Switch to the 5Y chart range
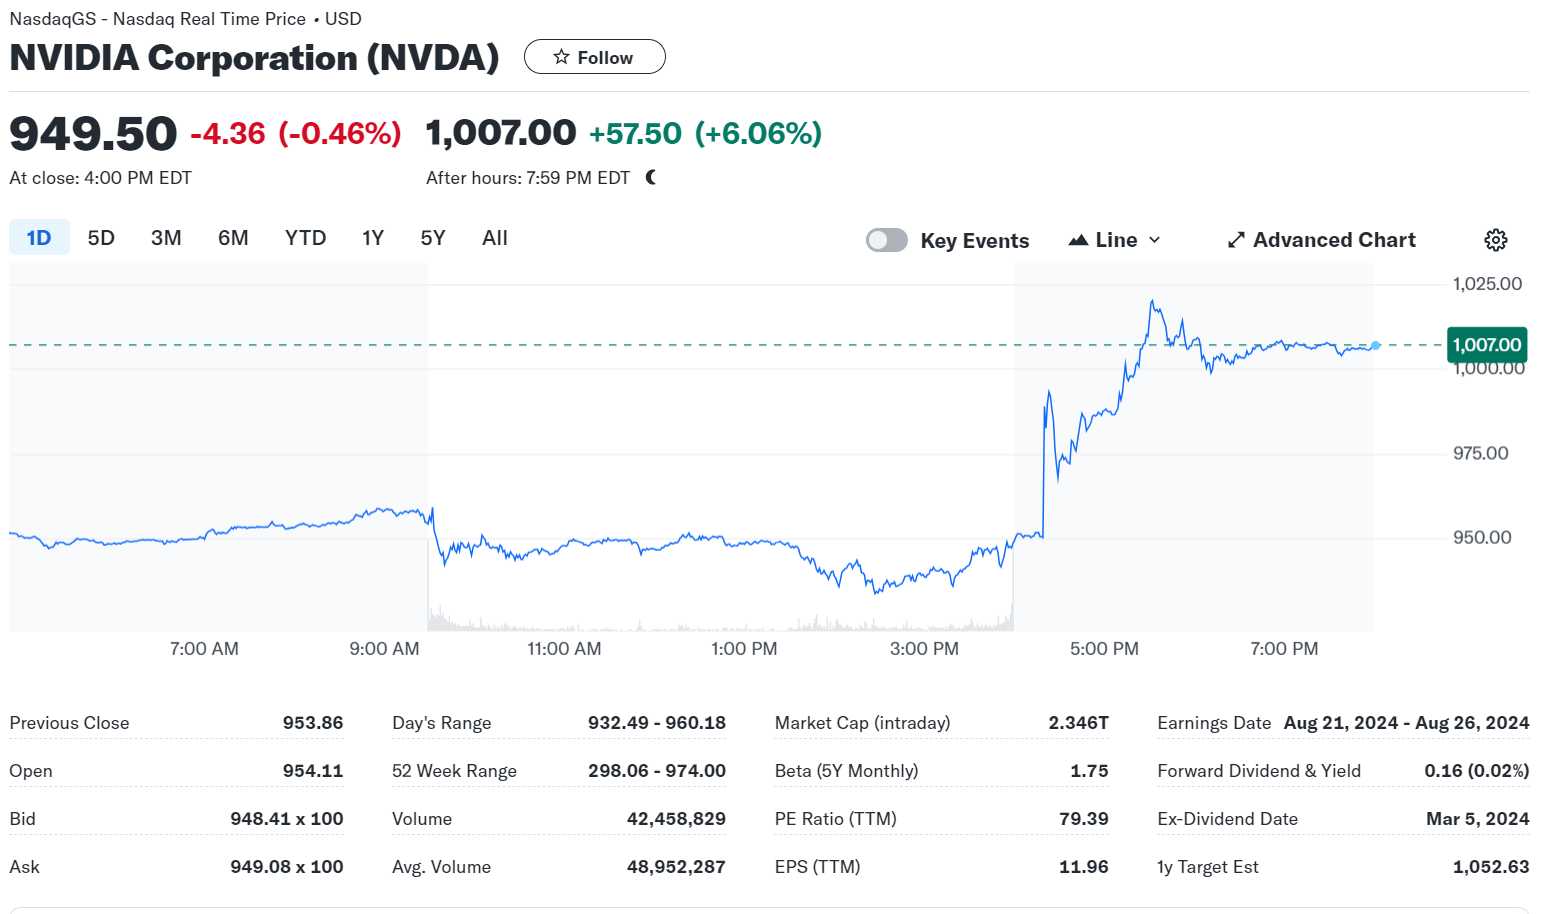This screenshot has width=1543, height=914. (433, 238)
